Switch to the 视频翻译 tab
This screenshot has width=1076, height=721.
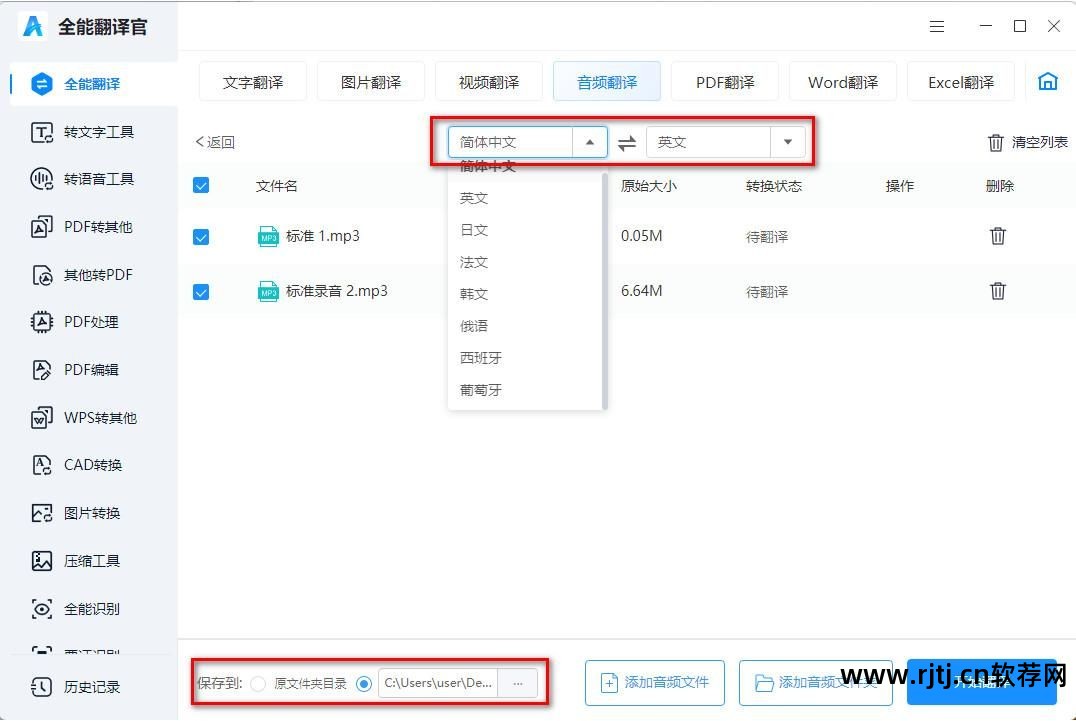pyautogui.click(x=489, y=82)
